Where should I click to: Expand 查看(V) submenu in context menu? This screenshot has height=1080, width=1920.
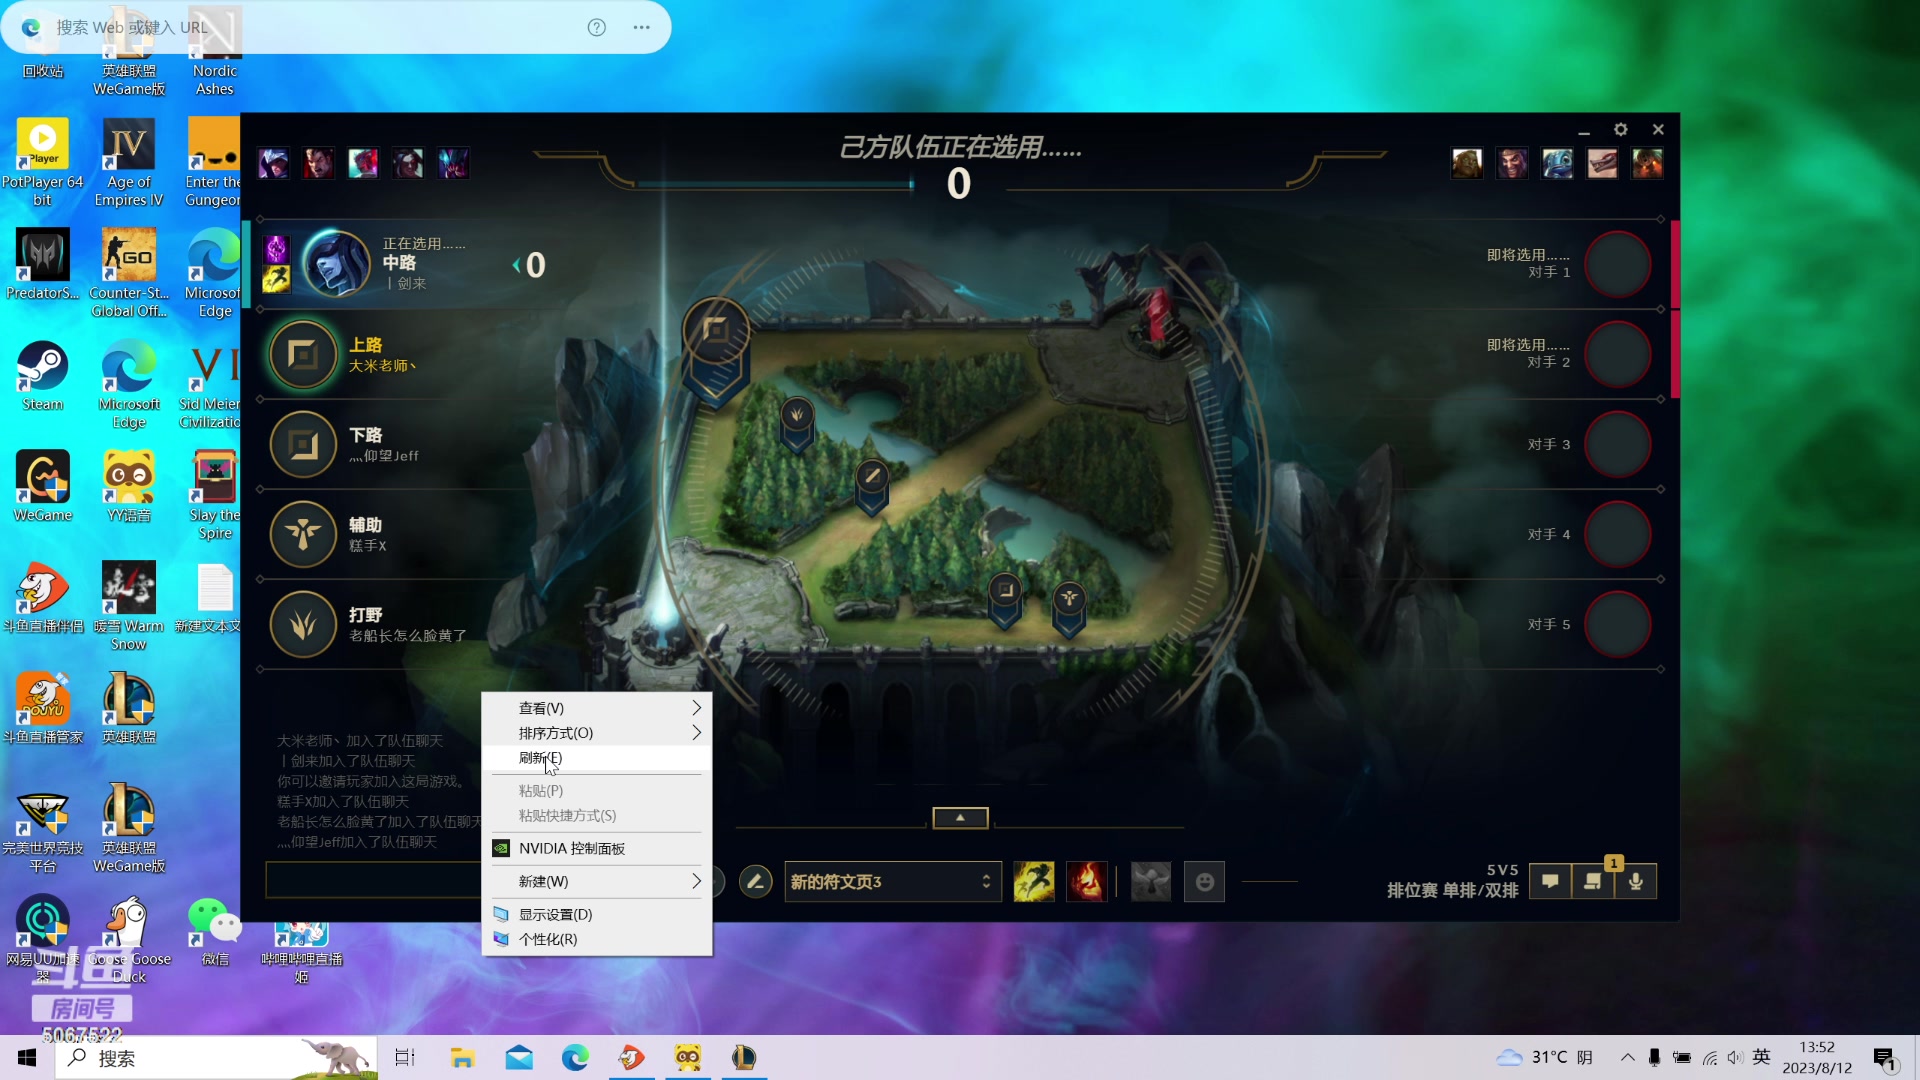(597, 708)
